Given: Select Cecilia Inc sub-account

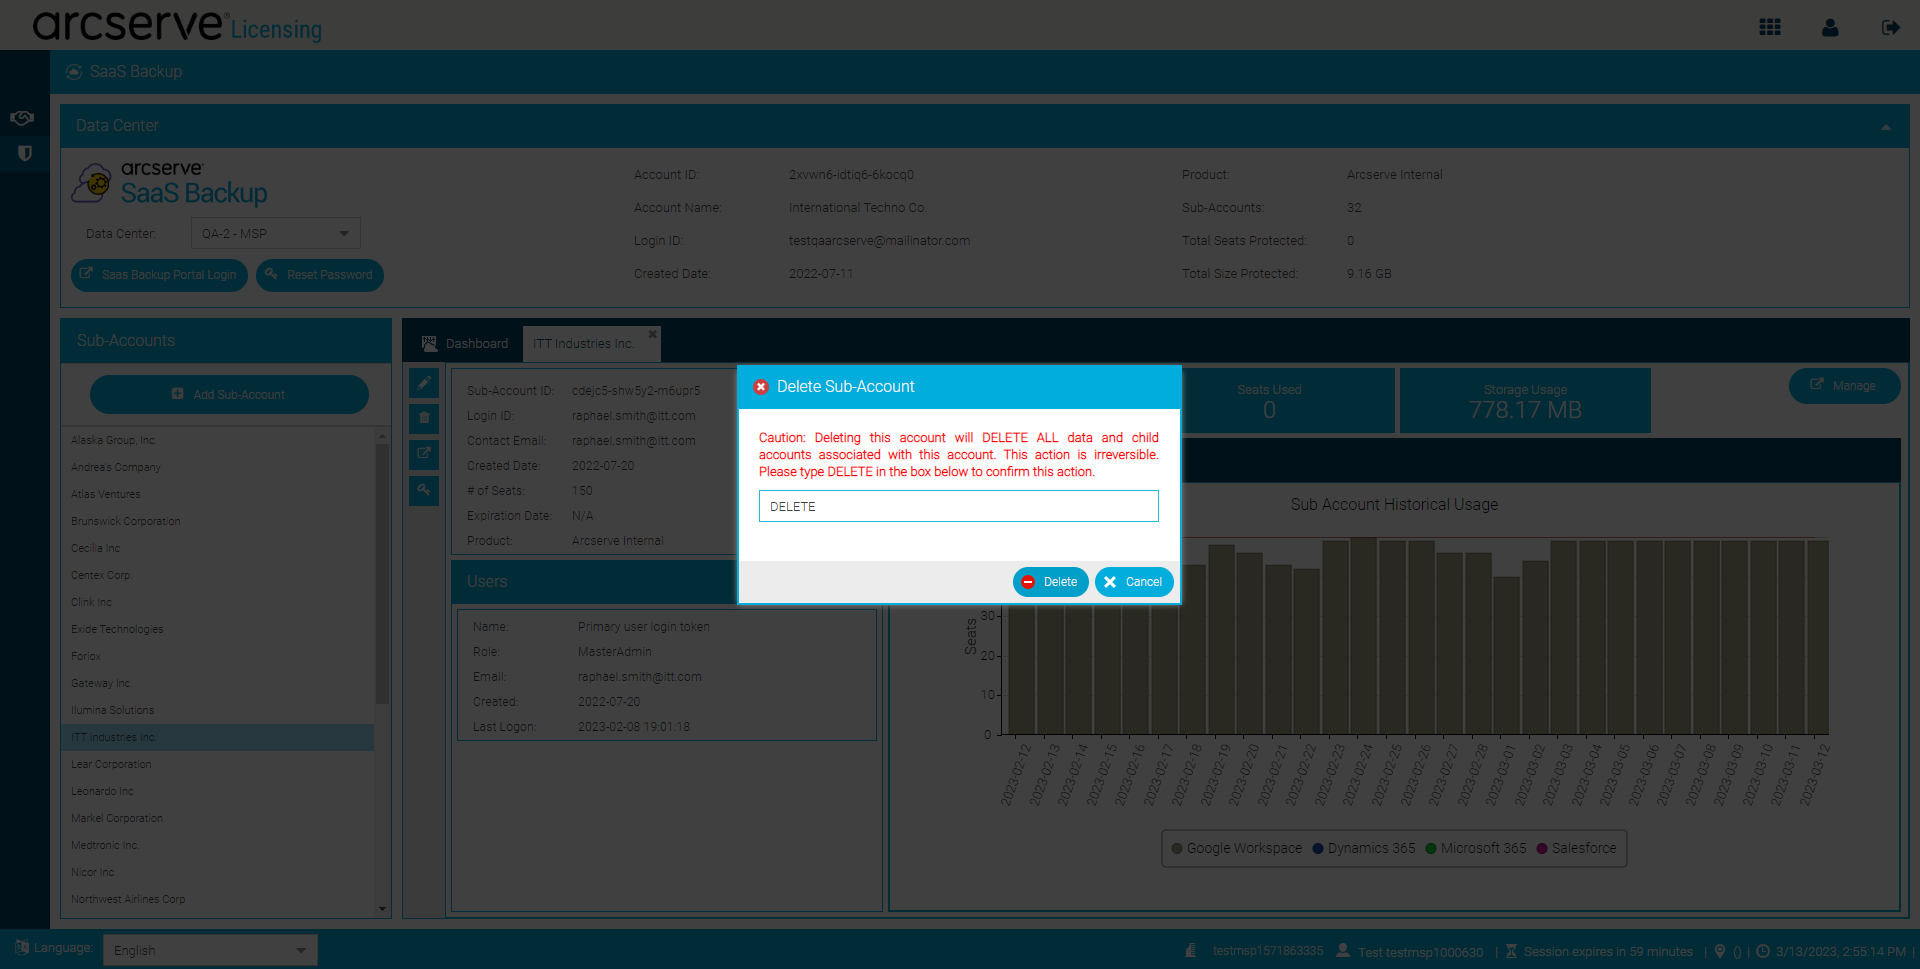Looking at the screenshot, I should click(217, 548).
